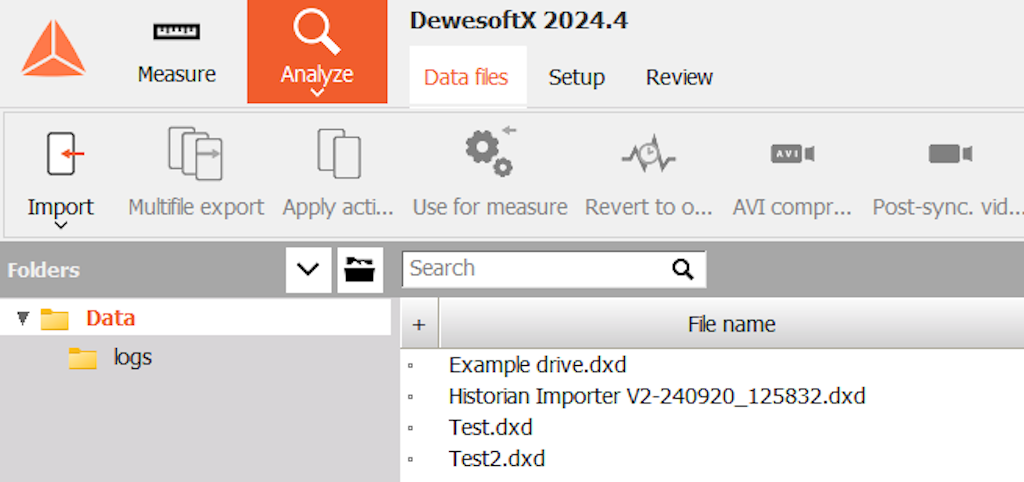
Task: Click the open folder browse icon
Action: coord(360,269)
